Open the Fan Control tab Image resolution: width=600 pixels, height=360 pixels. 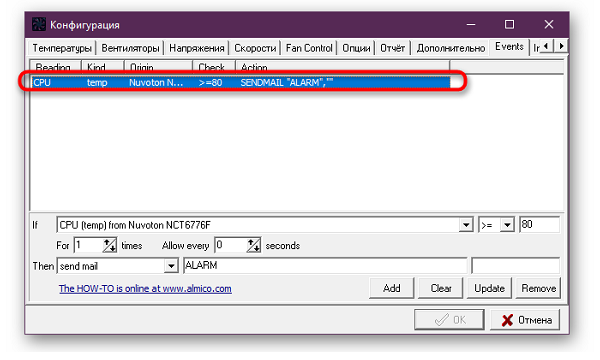coord(309,48)
